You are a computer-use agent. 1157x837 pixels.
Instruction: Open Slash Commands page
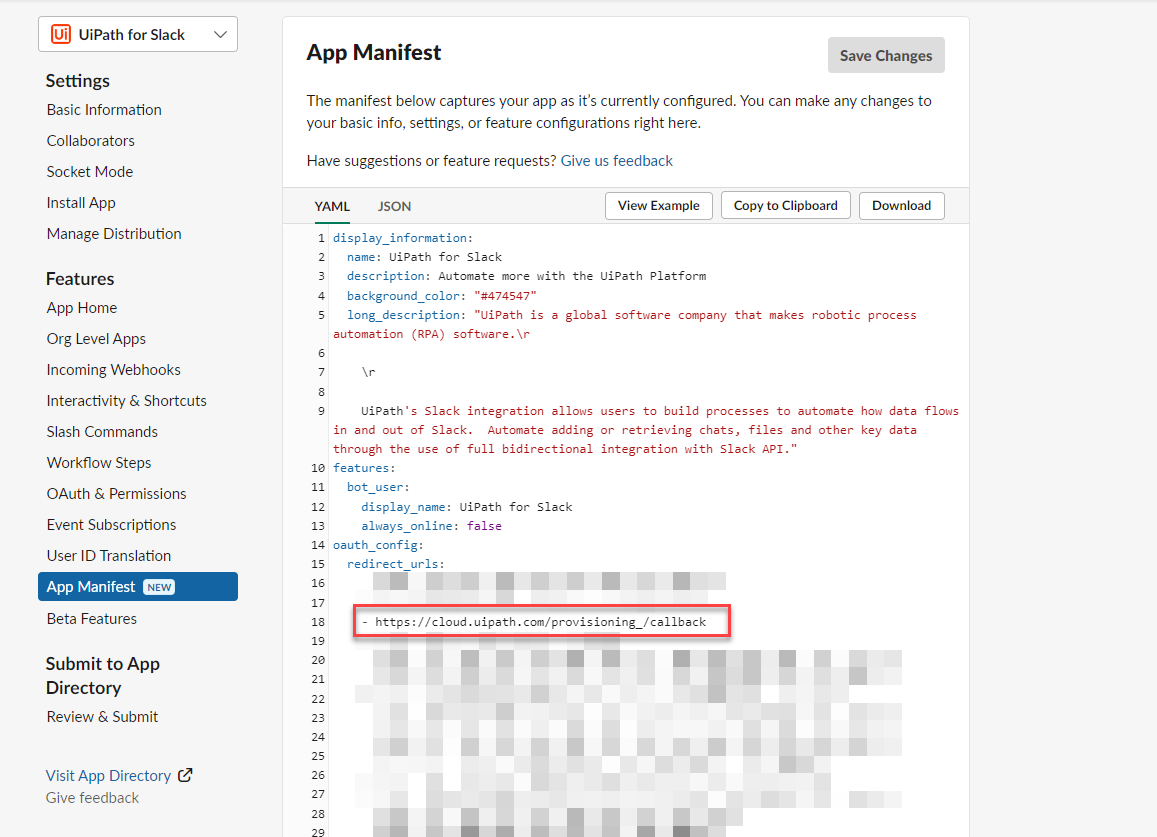point(102,432)
